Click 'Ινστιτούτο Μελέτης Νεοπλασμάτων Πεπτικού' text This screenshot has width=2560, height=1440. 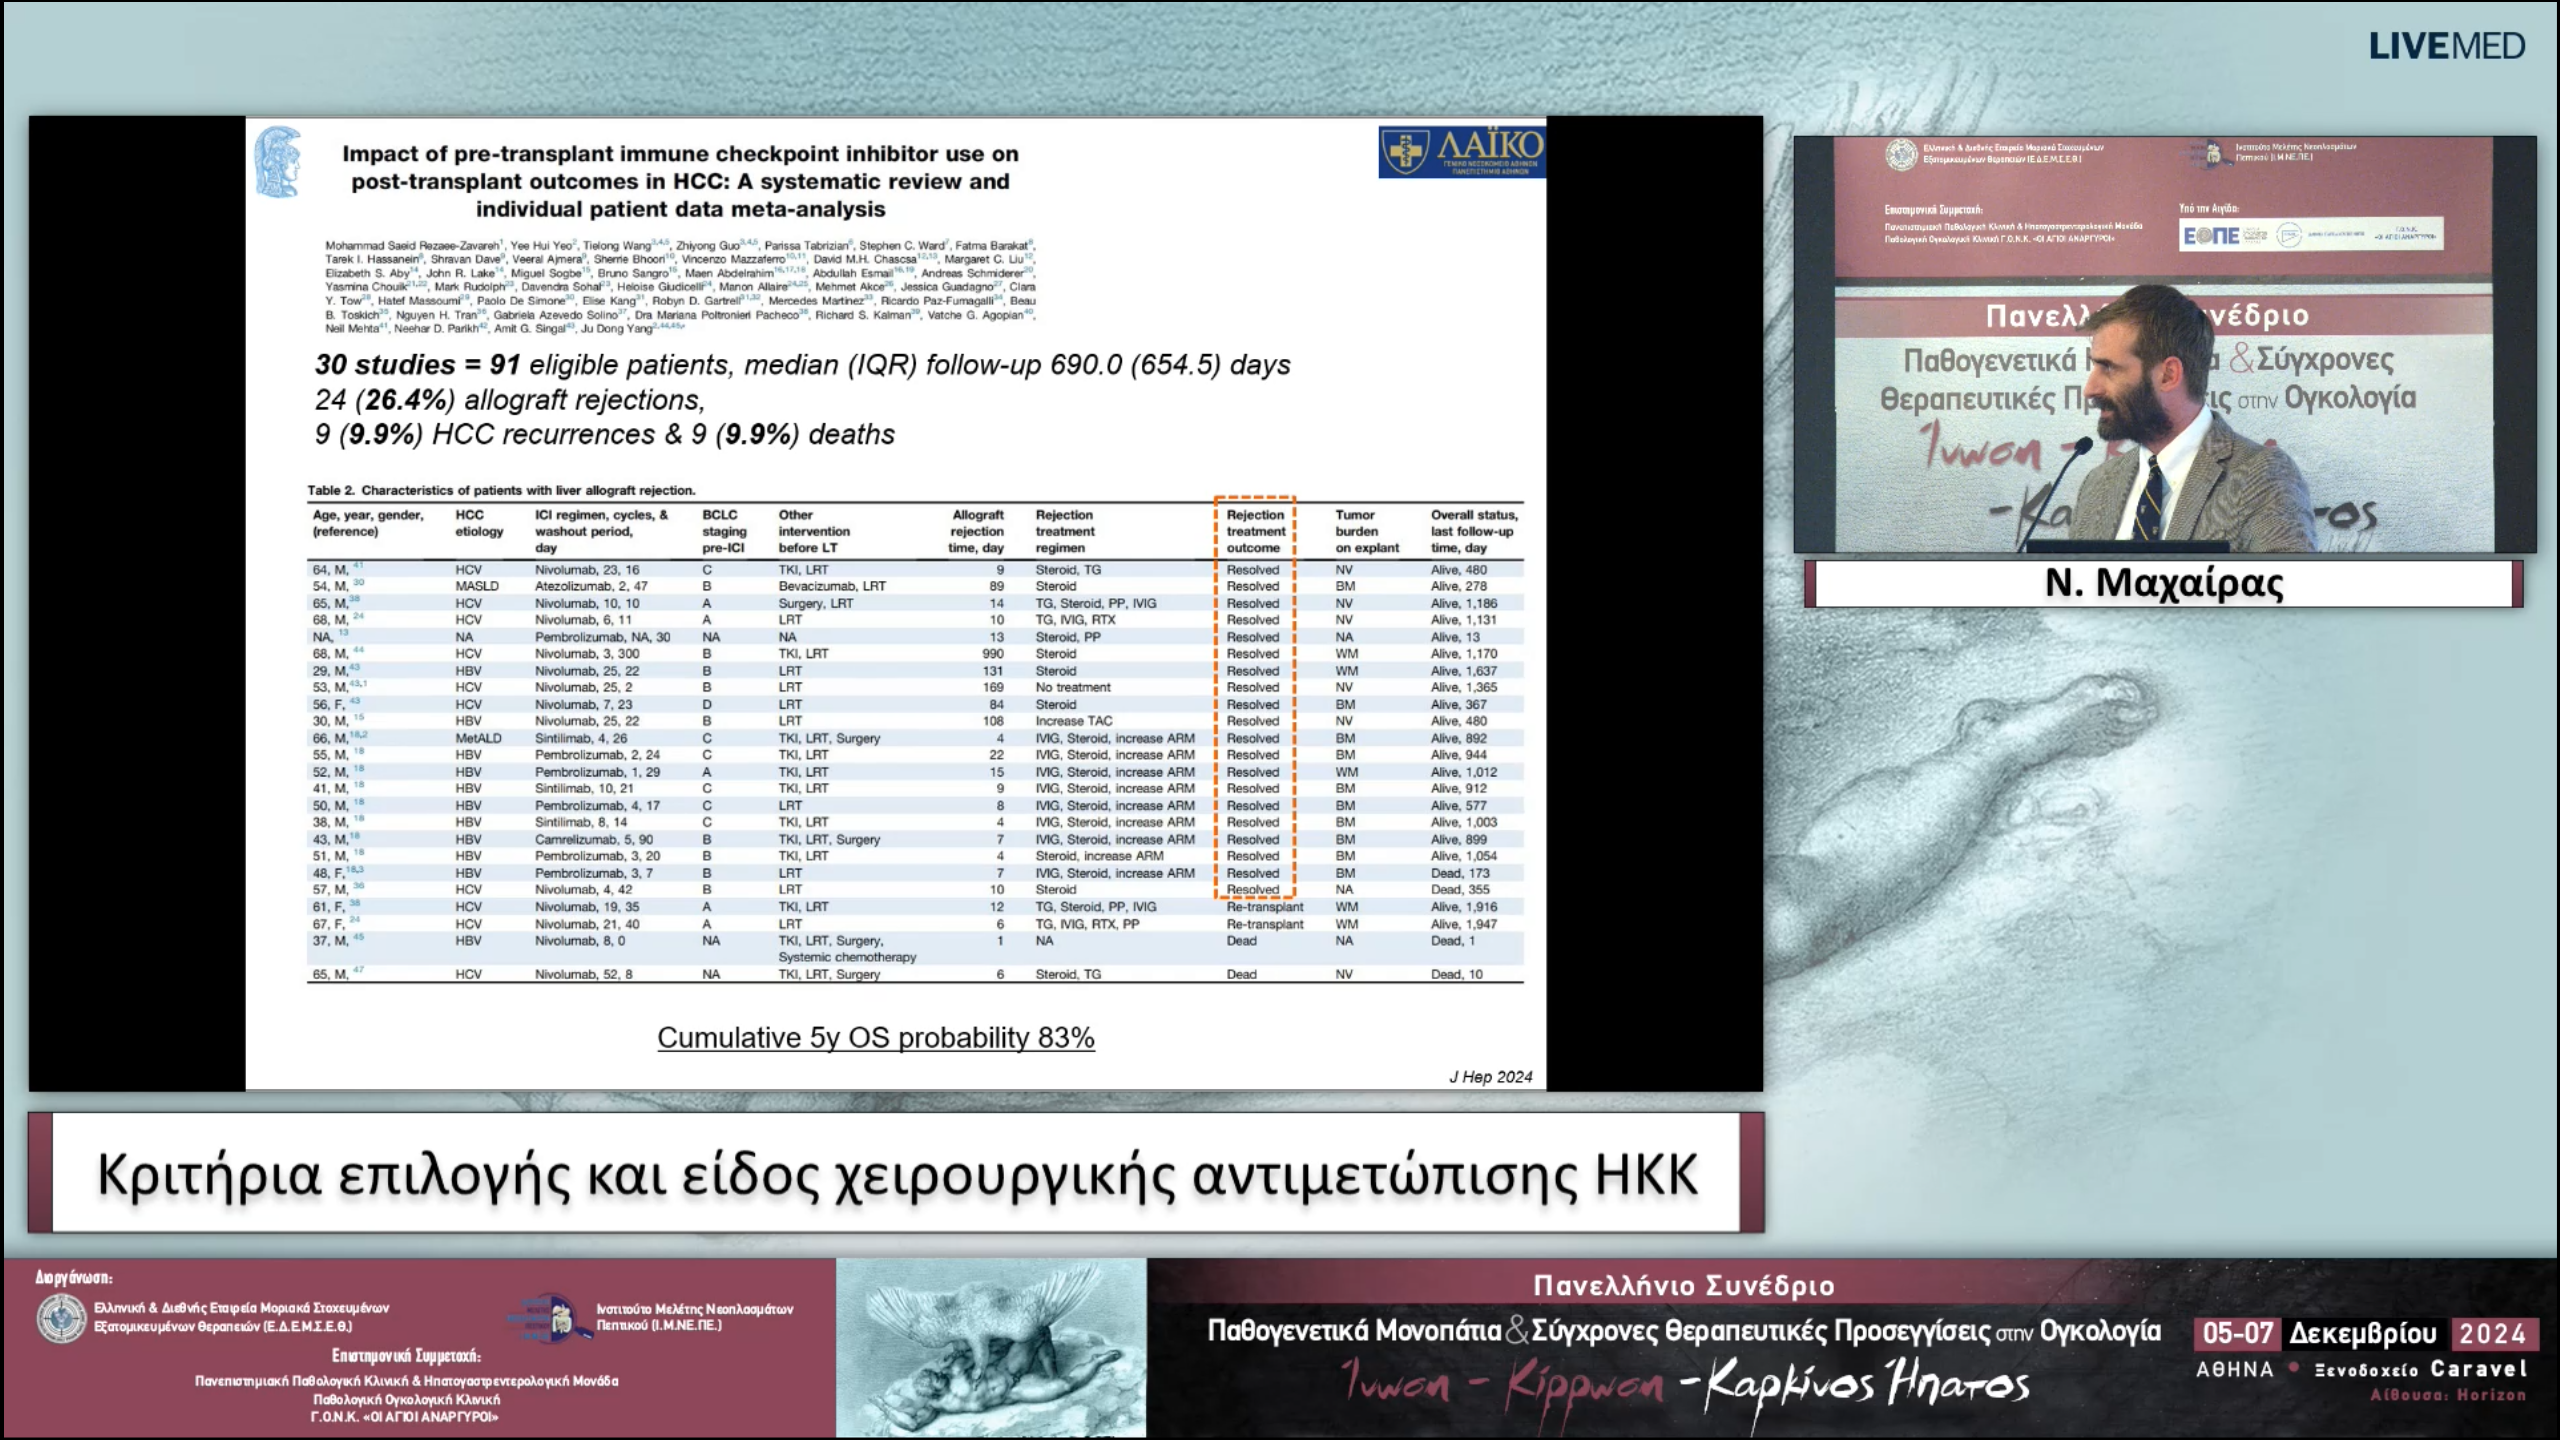pos(695,1316)
